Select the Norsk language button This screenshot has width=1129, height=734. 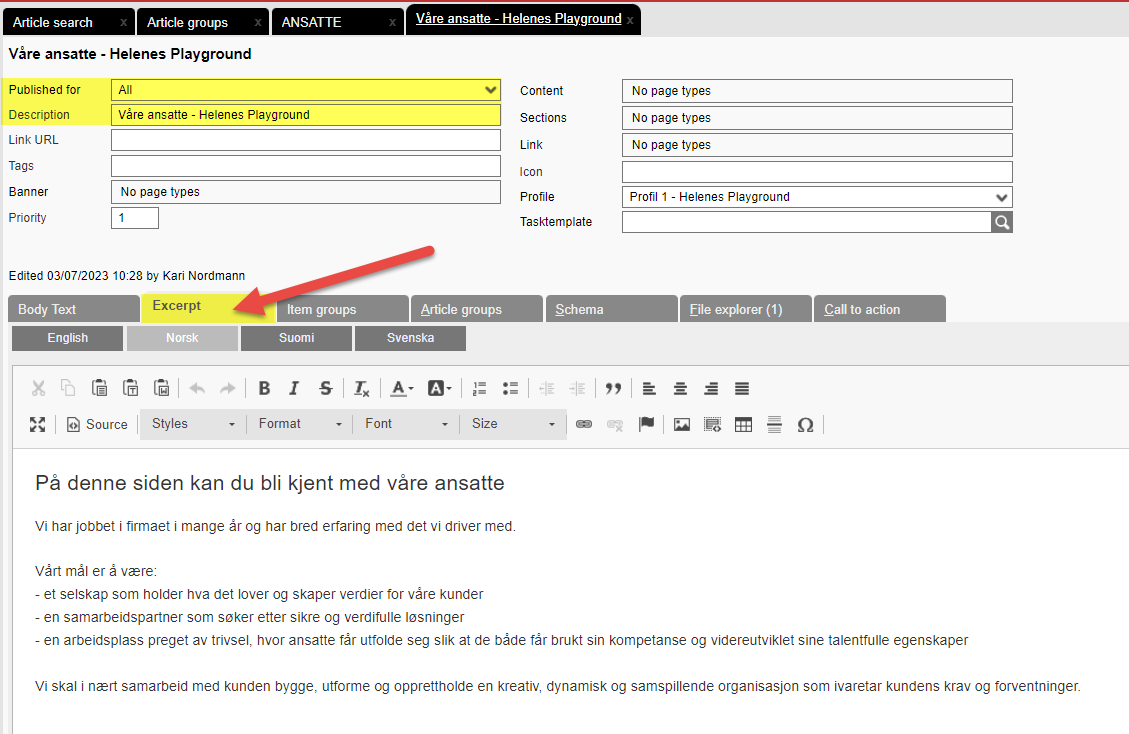(x=182, y=338)
